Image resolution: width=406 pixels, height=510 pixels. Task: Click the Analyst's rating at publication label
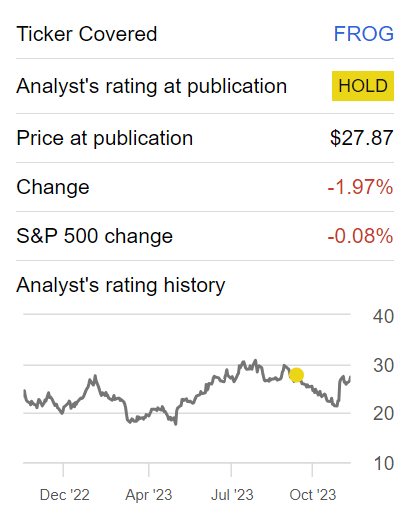pos(152,87)
